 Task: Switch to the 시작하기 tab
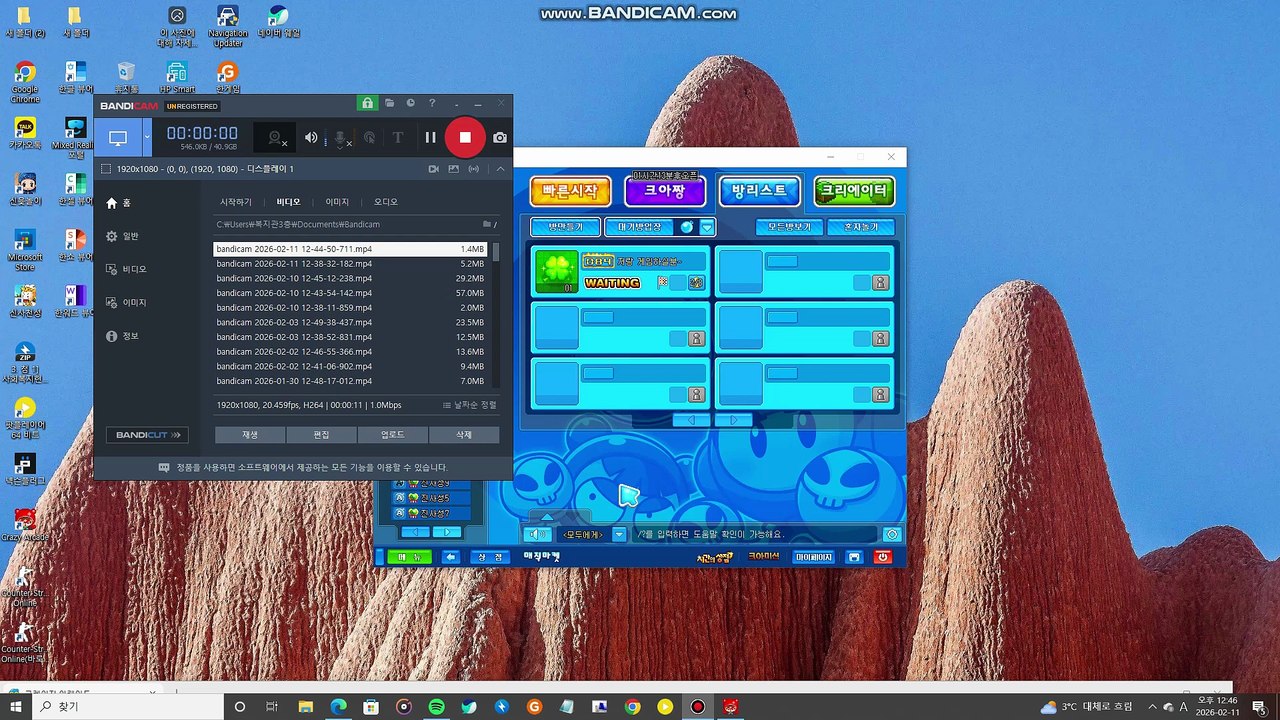[x=236, y=202]
